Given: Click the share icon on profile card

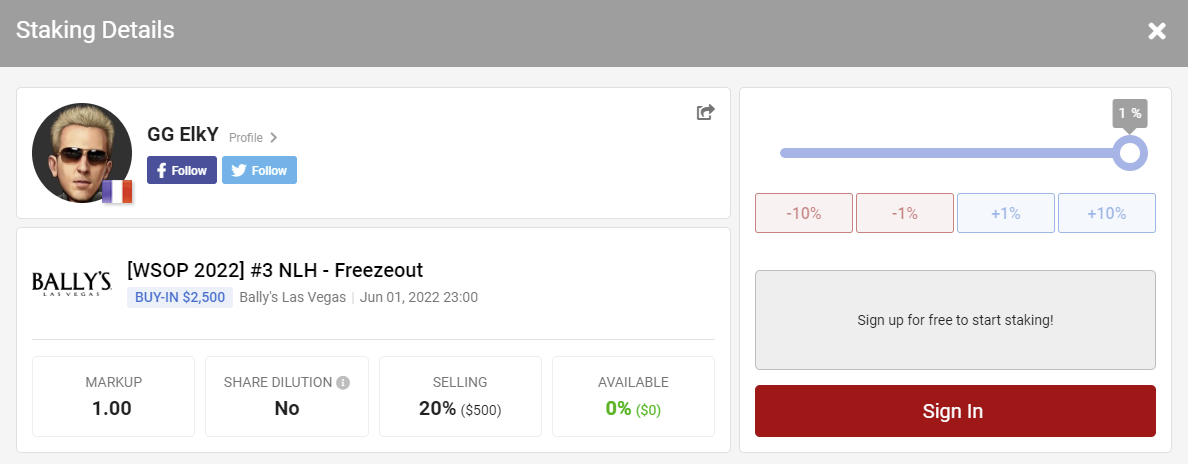Looking at the screenshot, I should click(x=705, y=112).
